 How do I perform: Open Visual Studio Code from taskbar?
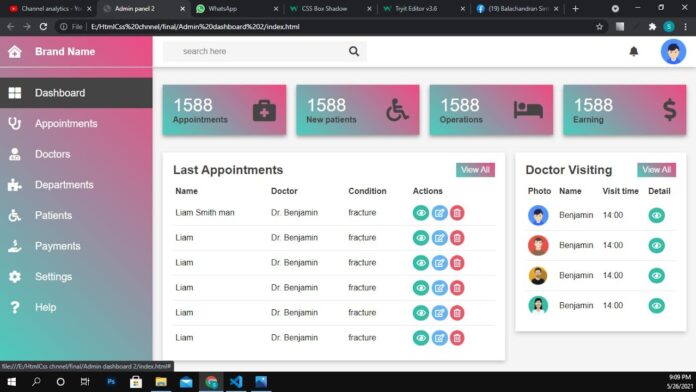pyautogui.click(x=236, y=382)
